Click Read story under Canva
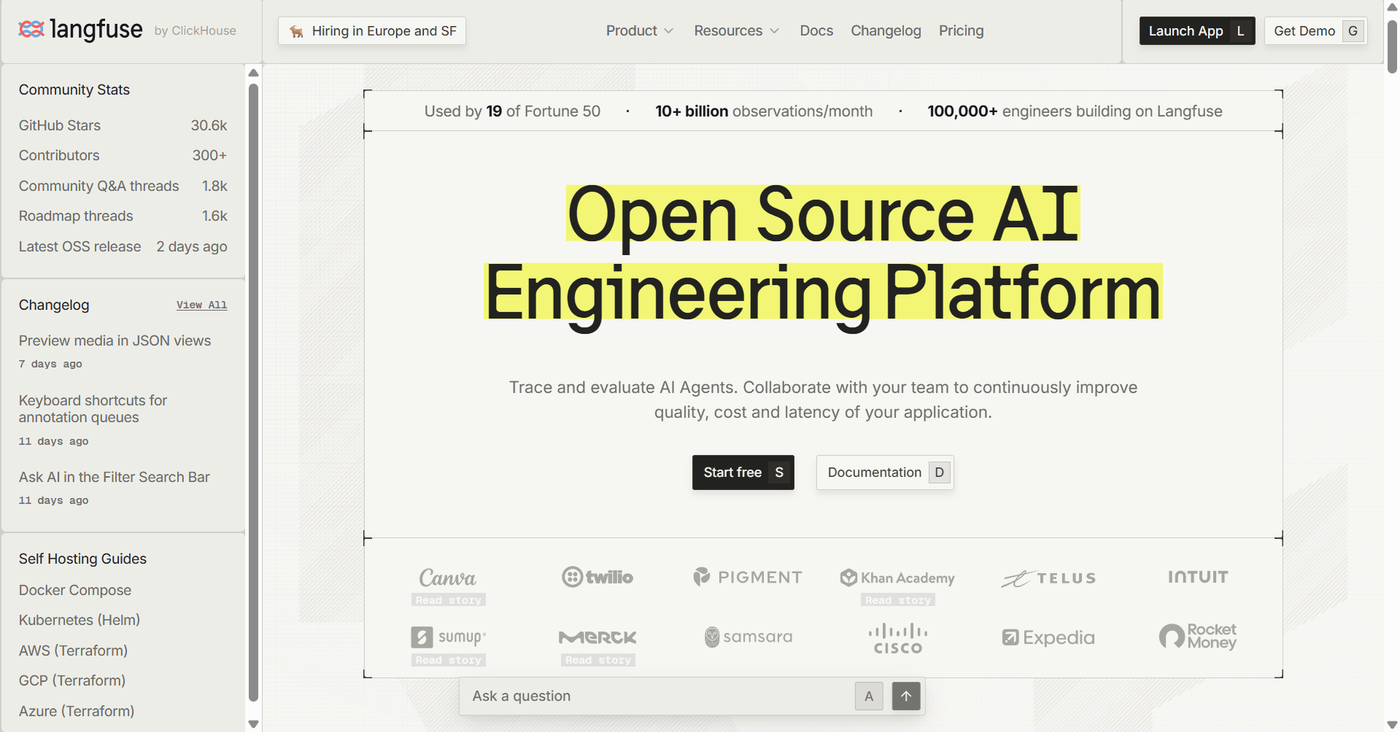This screenshot has height=732, width=1400. tap(449, 600)
